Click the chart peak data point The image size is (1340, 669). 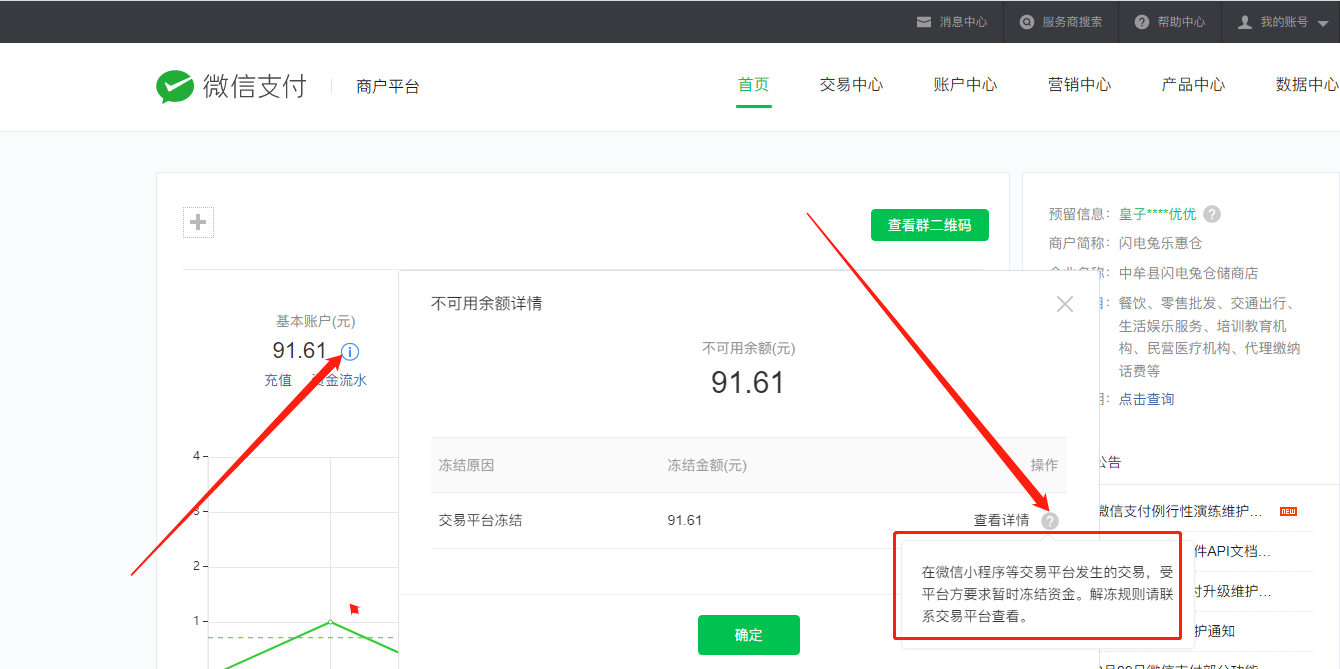tap(331, 622)
